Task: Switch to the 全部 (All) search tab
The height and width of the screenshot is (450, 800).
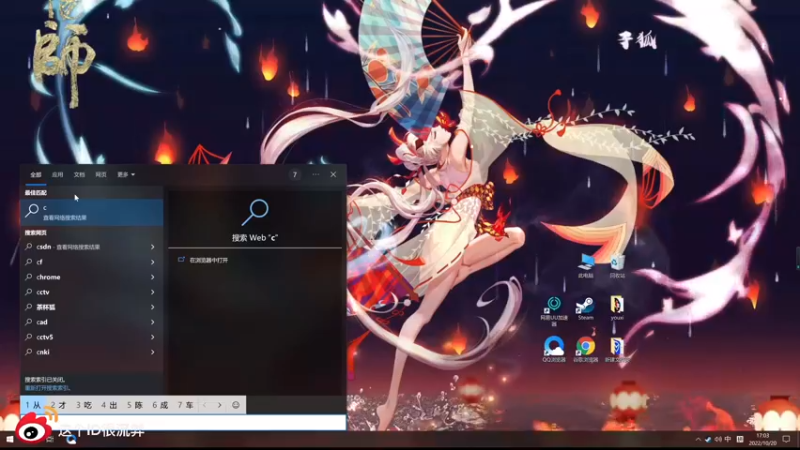Action: [x=35, y=174]
